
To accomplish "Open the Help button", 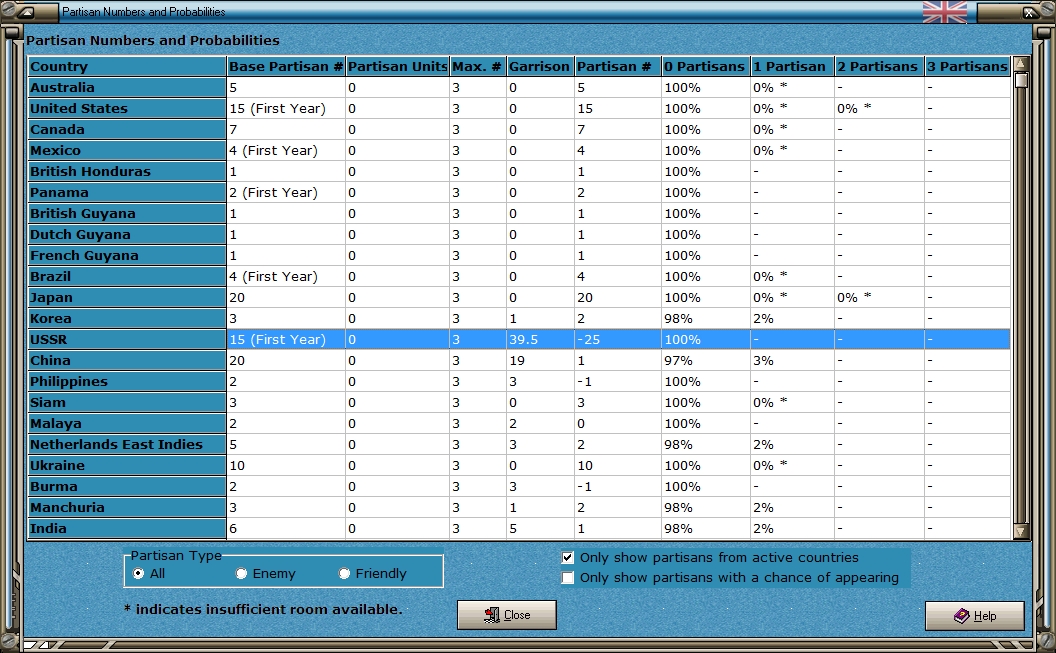I will 975,615.
